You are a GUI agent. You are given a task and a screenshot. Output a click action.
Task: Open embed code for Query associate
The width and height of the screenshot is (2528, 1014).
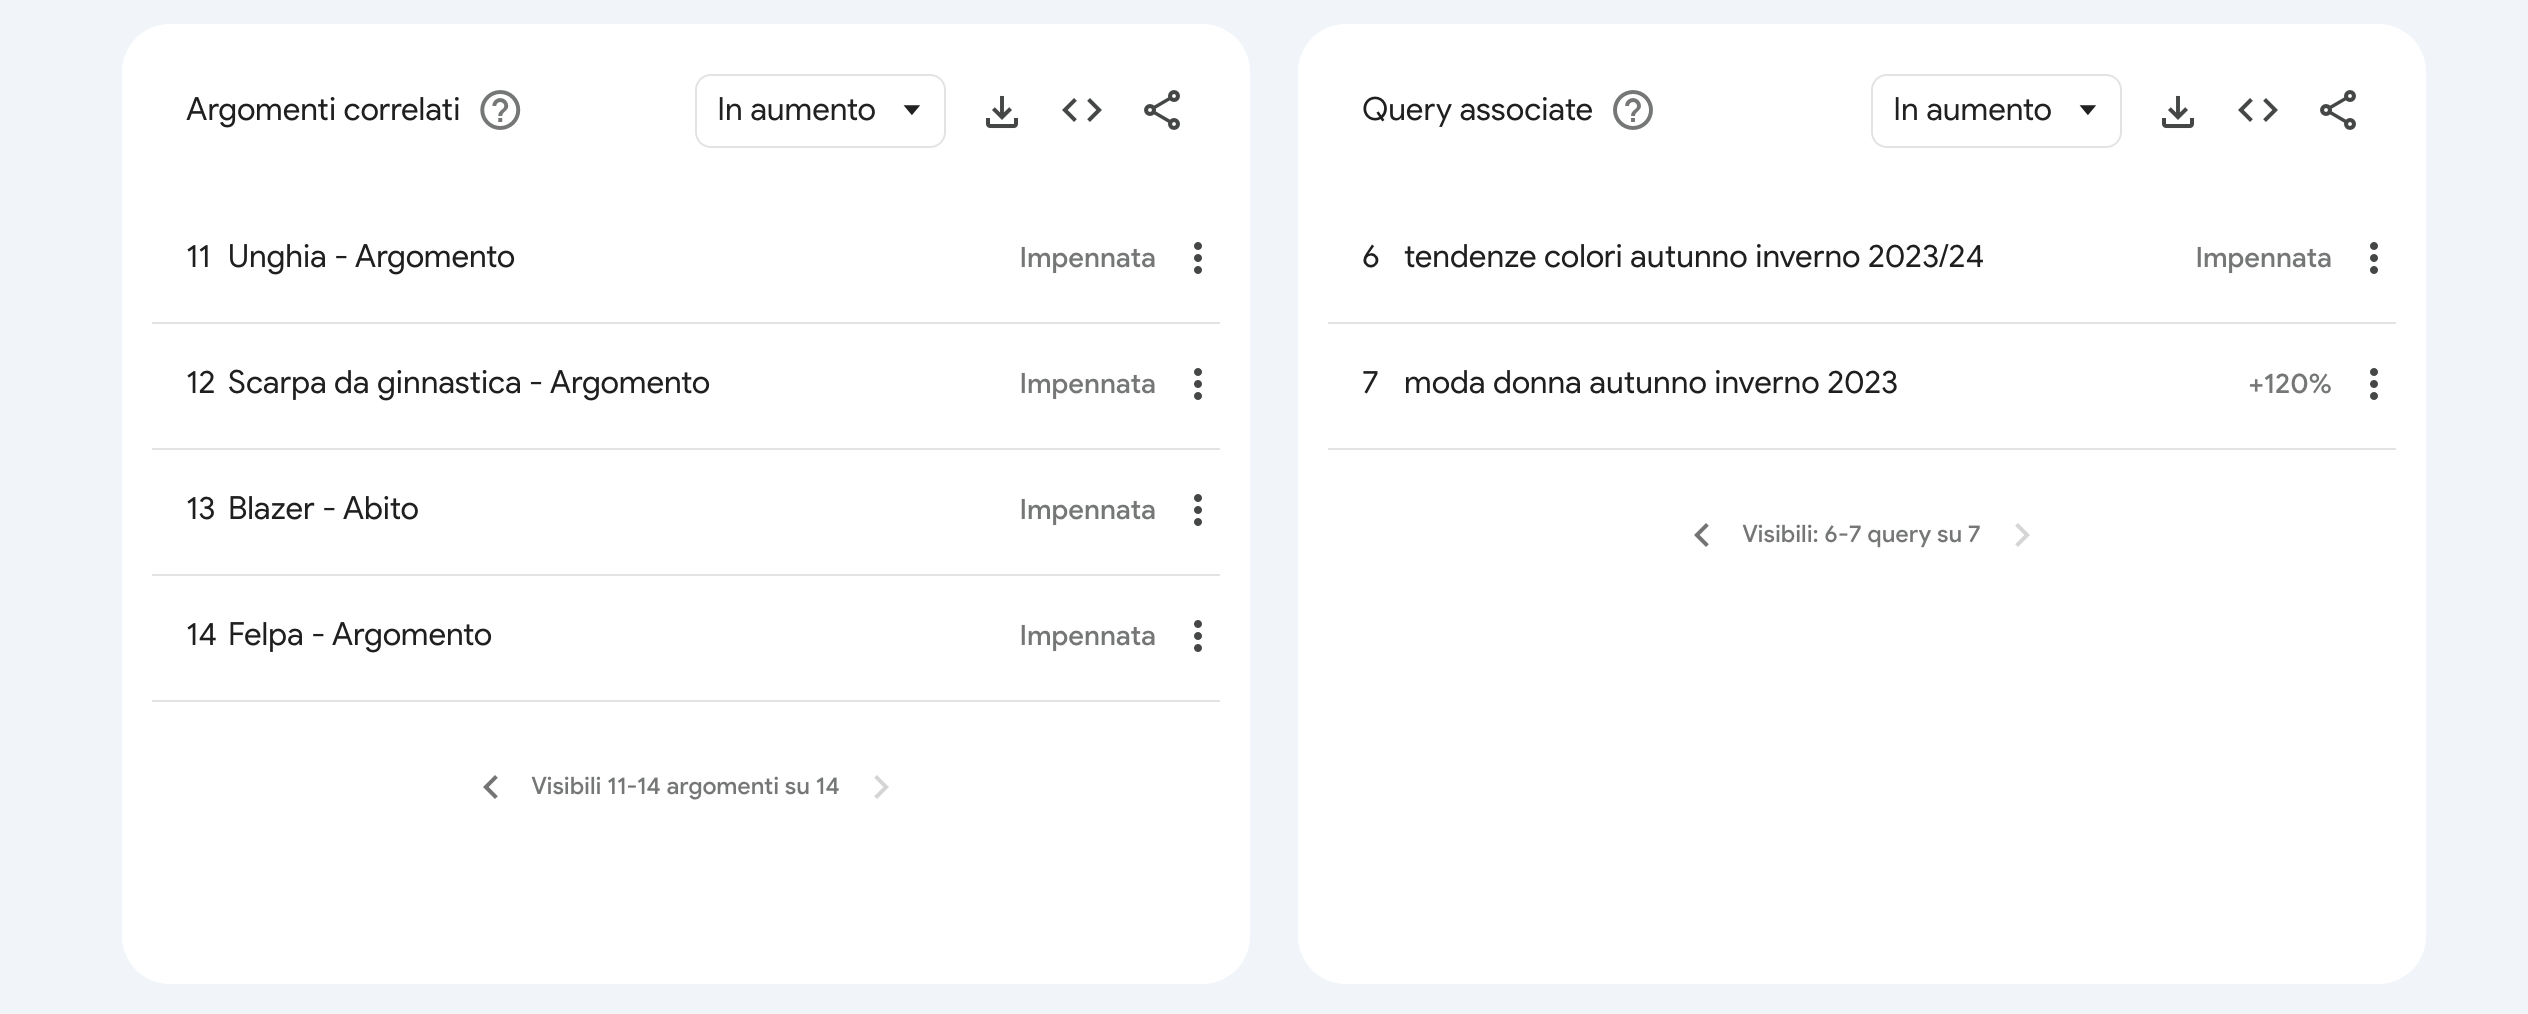tap(2257, 111)
